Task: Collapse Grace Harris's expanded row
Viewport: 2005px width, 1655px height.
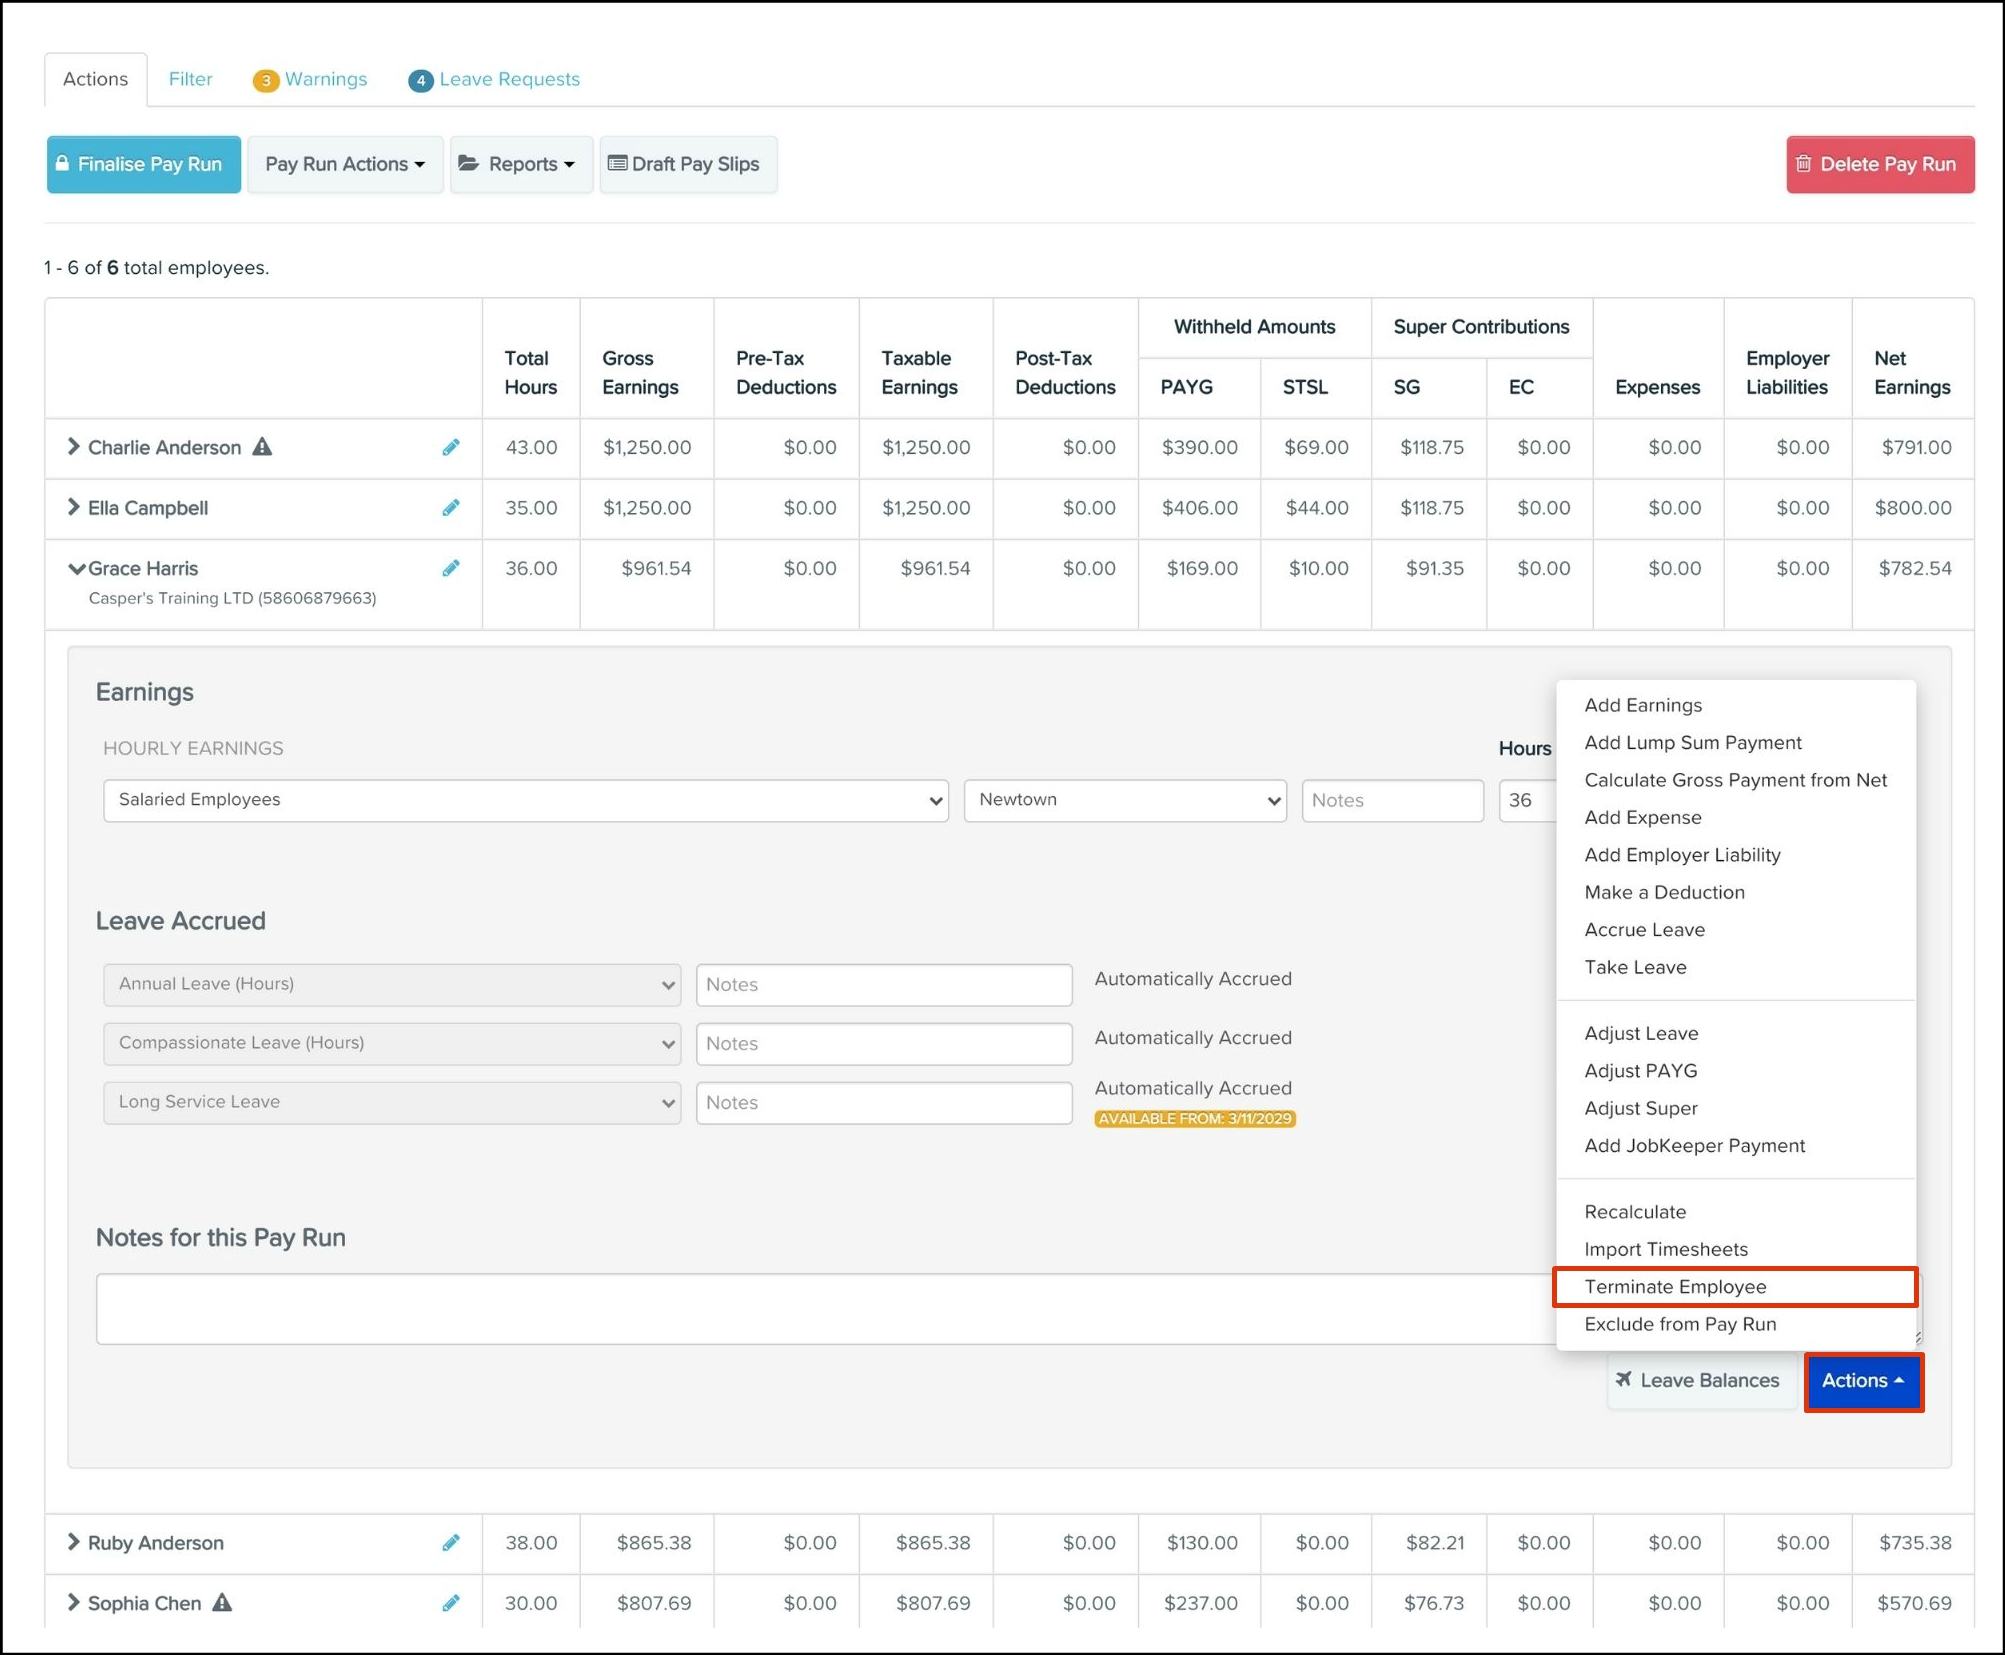Action: tap(76, 568)
